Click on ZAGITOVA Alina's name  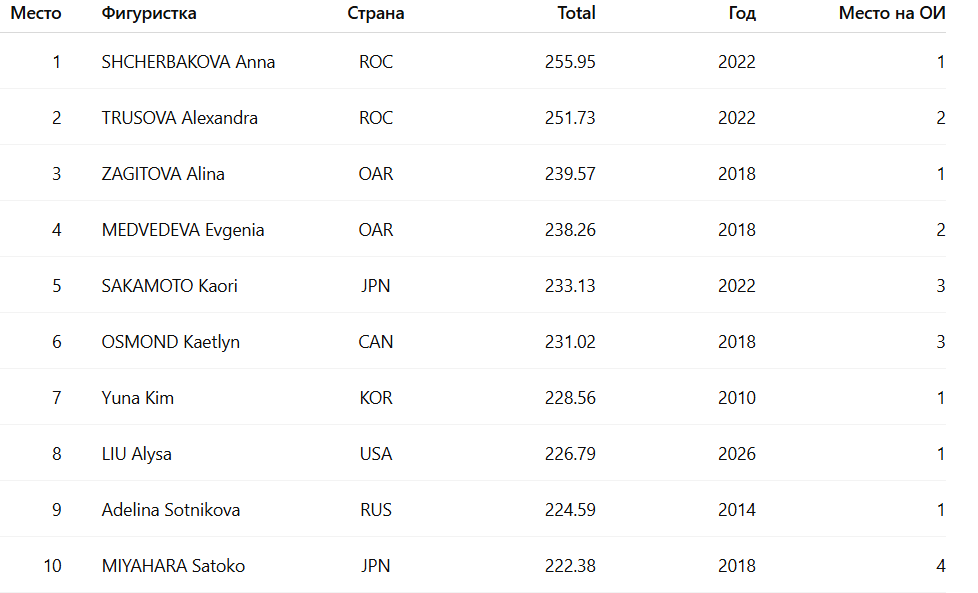[x=163, y=174]
